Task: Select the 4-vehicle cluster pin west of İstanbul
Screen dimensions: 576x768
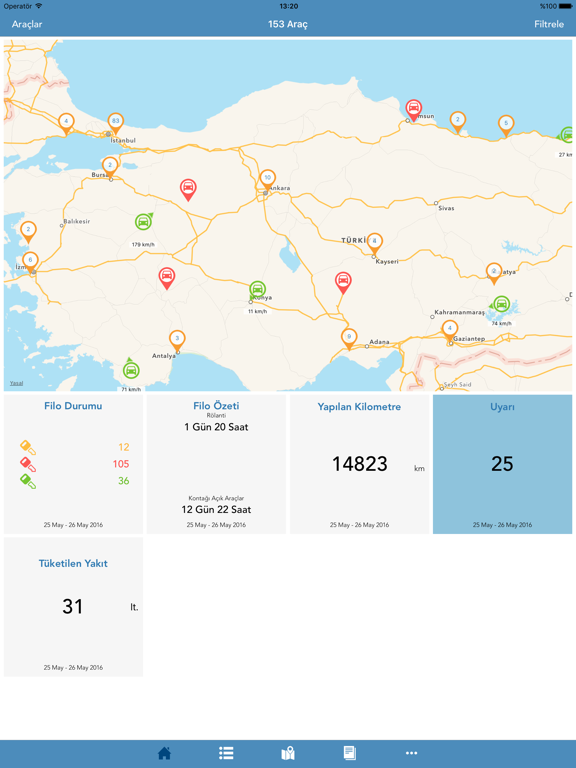Action: pos(66,123)
